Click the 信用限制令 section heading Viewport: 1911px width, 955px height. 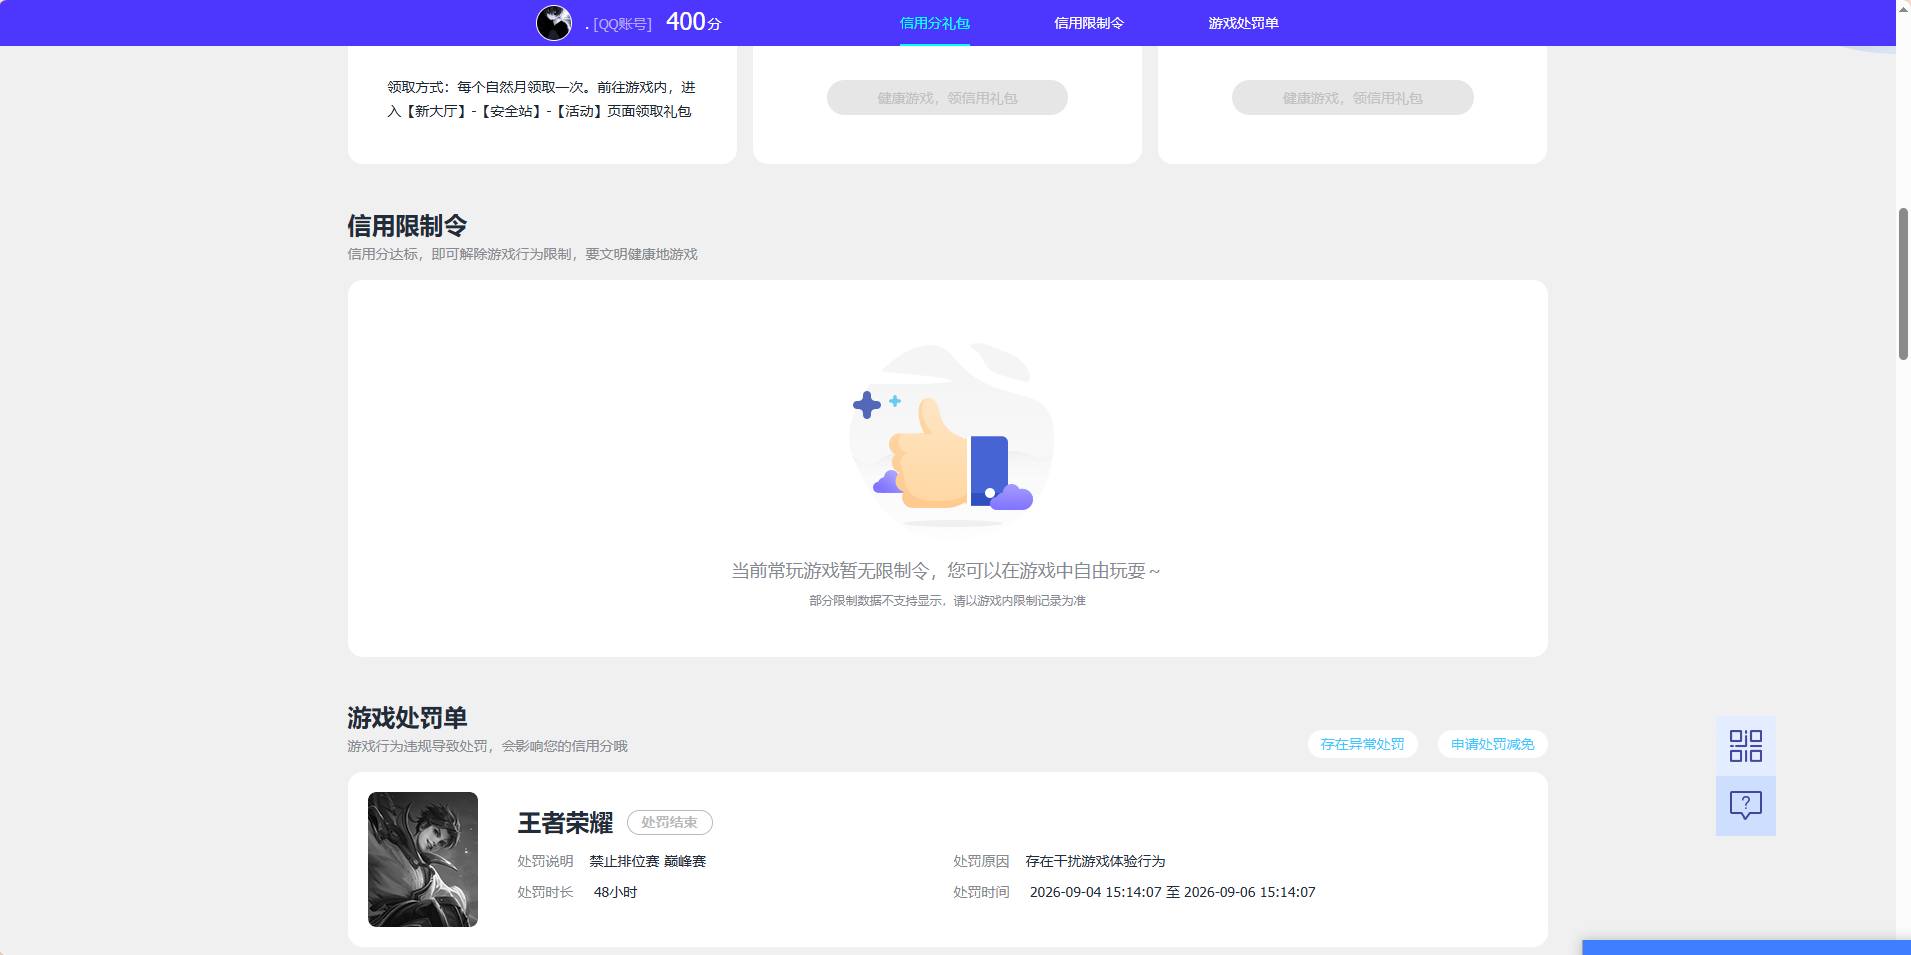pyautogui.click(x=407, y=226)
